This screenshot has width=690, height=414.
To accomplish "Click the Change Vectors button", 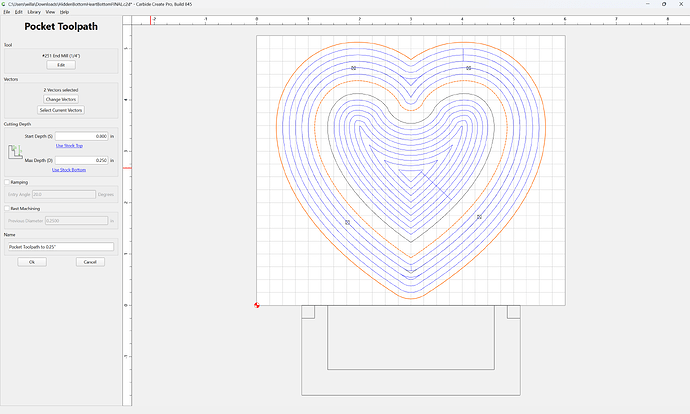I will pos(61,99).
